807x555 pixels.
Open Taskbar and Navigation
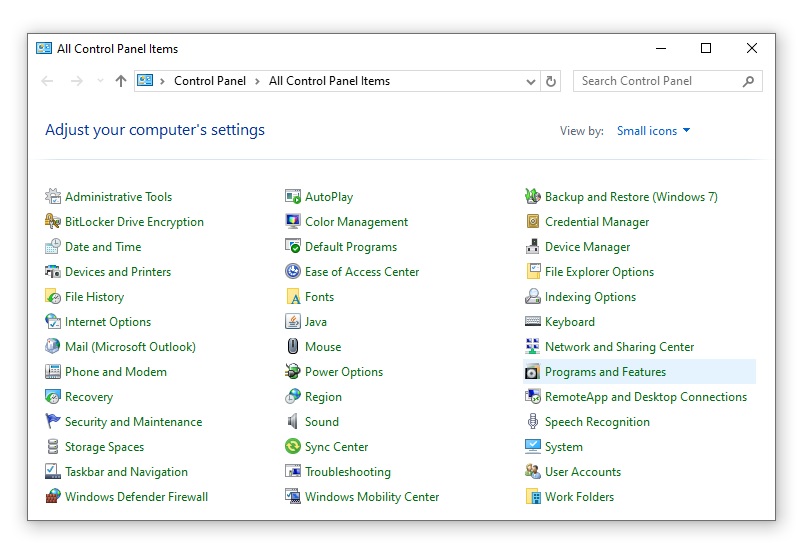click(126, 472)
